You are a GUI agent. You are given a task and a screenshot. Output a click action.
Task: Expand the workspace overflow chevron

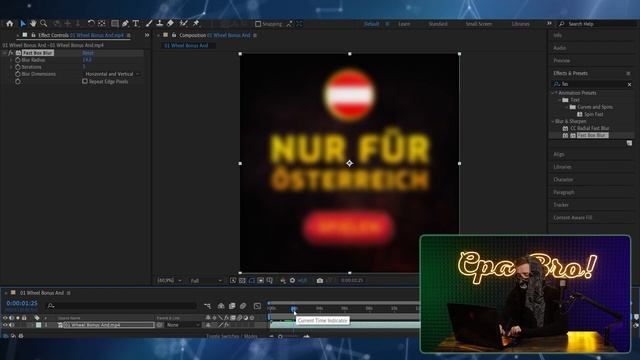point(549,24)
